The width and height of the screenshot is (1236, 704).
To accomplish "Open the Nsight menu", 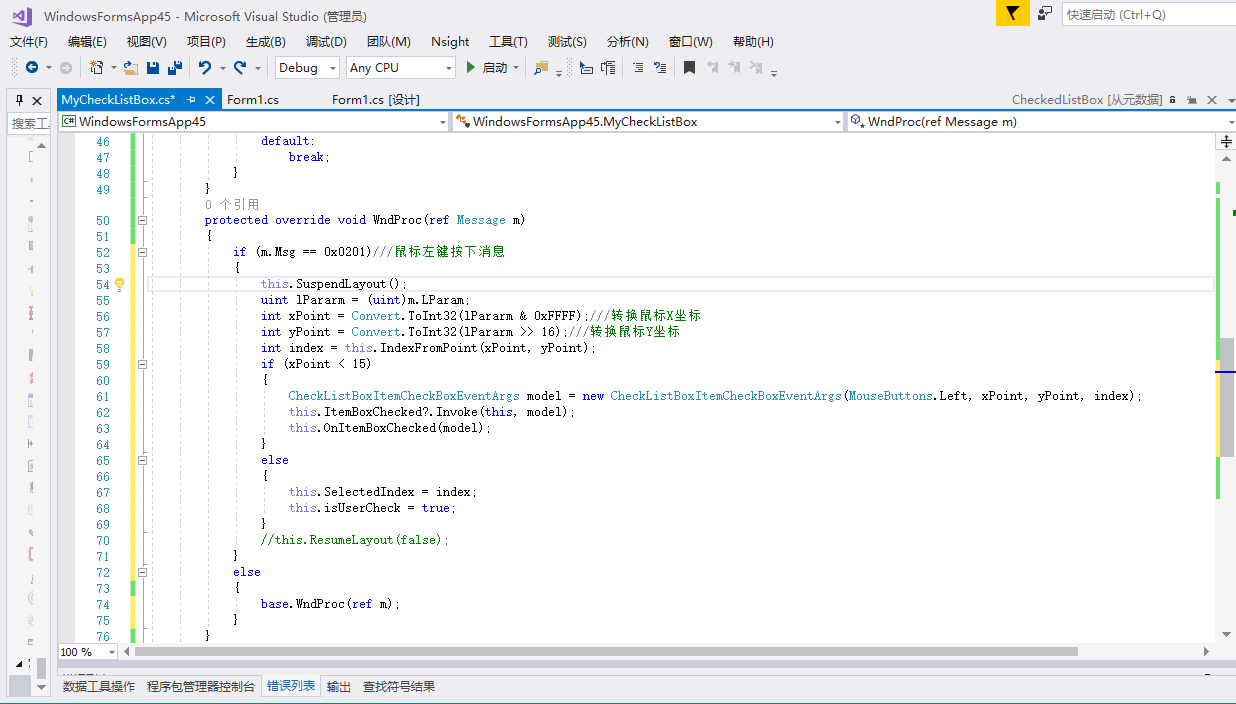I will point(450,41).
